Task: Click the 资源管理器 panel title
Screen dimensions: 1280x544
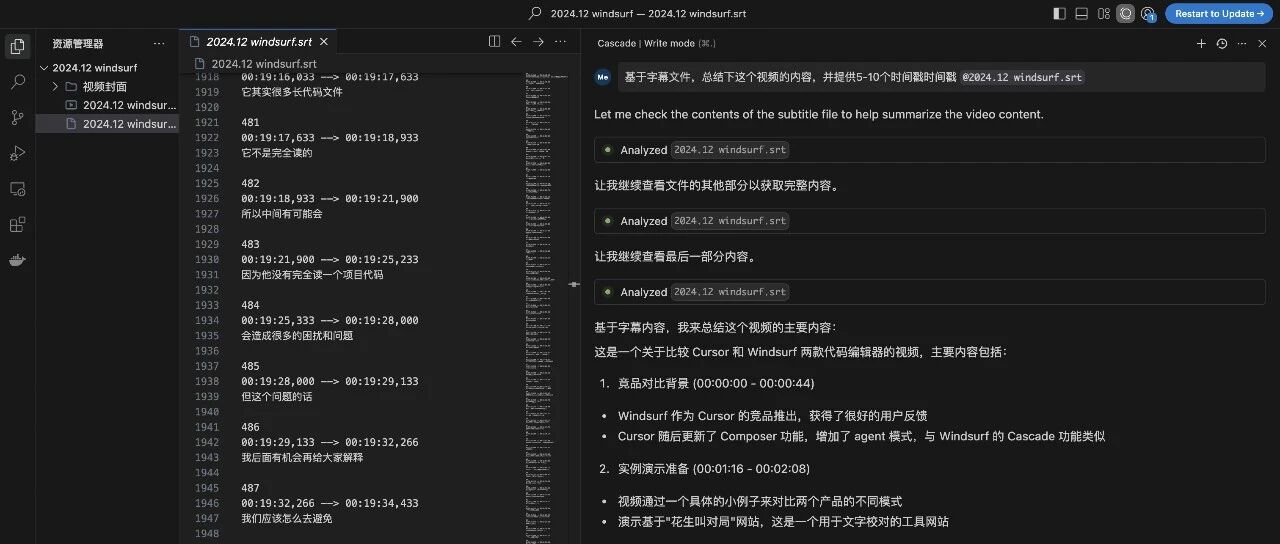Action: [78, 43]
